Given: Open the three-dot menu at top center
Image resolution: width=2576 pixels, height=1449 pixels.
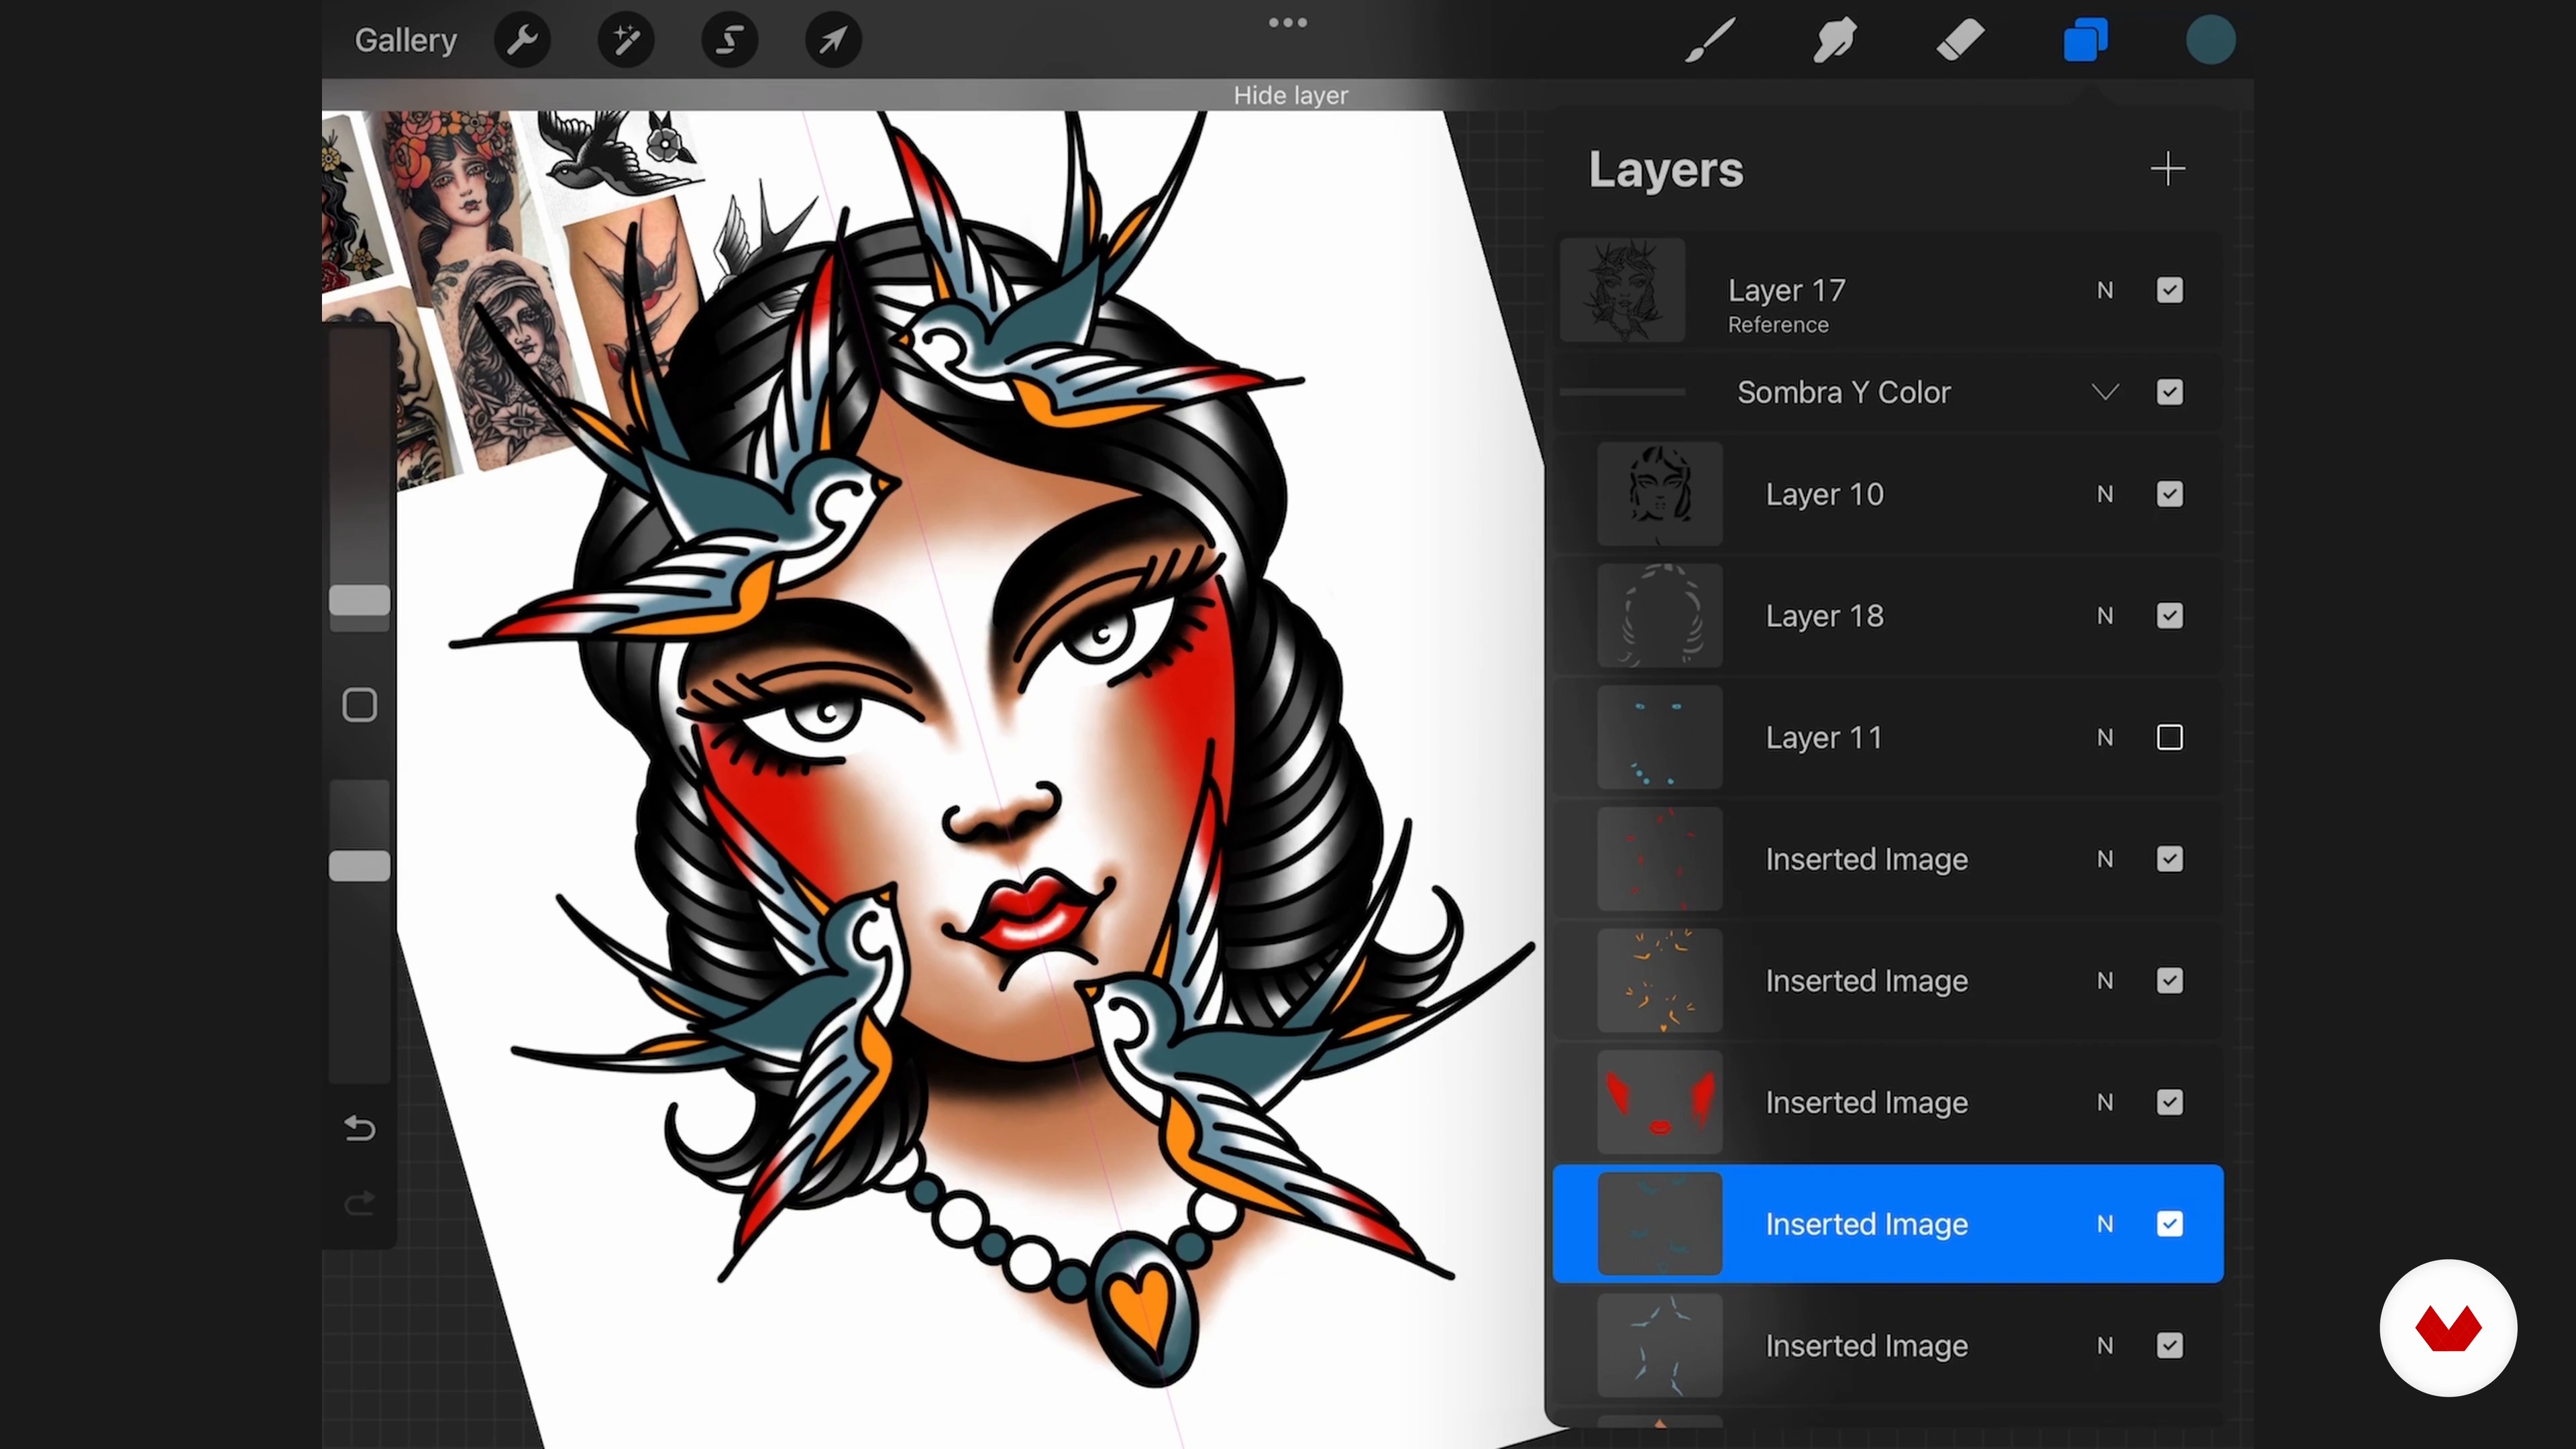Looking at the screenshot, I should (1288, 22).
